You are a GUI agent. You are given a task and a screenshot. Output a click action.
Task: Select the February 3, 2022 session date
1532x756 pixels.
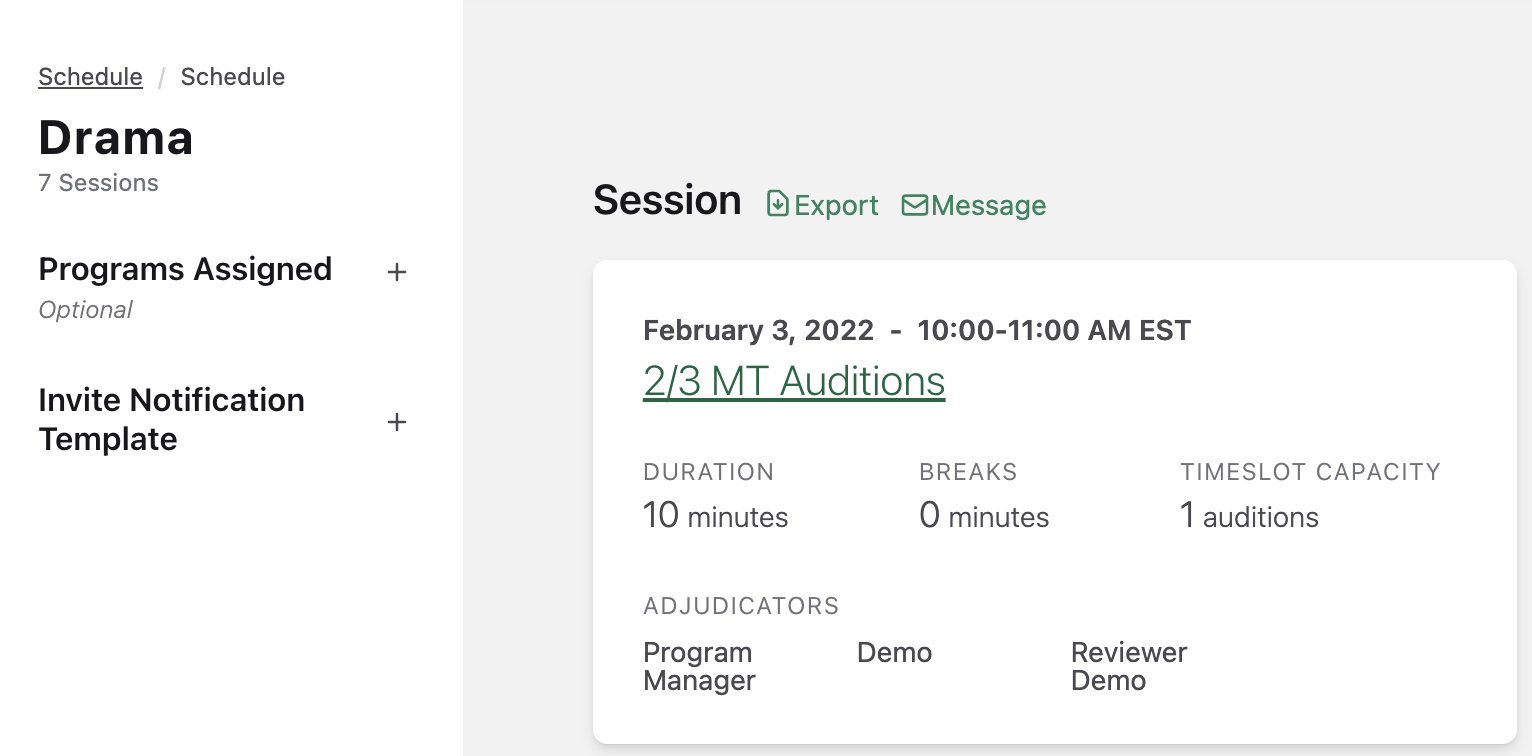pos(760,330)
